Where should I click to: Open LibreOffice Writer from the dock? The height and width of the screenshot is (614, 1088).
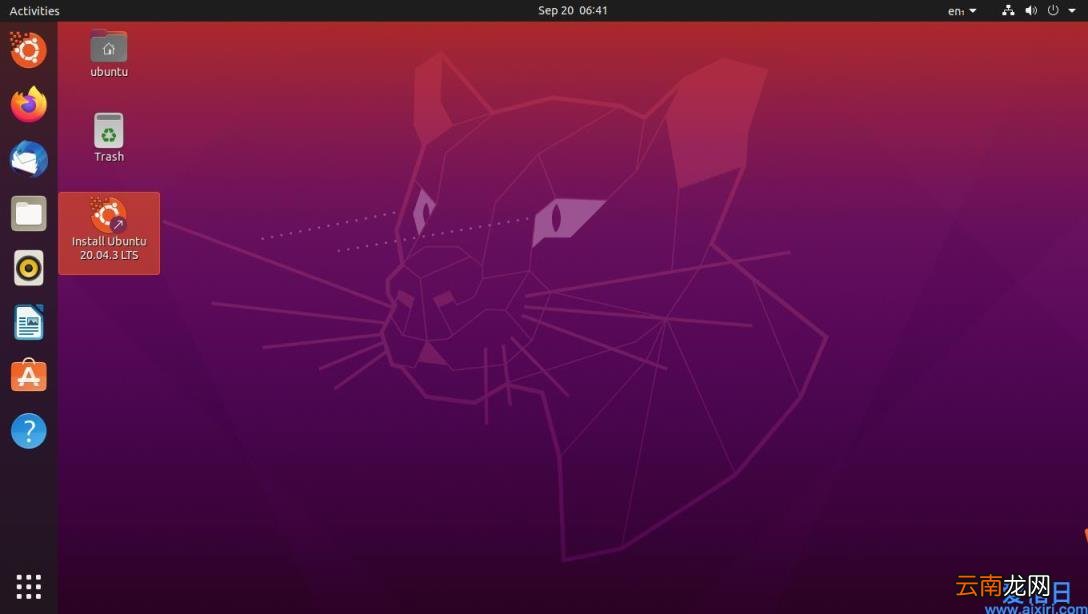[x=28, y=322]
